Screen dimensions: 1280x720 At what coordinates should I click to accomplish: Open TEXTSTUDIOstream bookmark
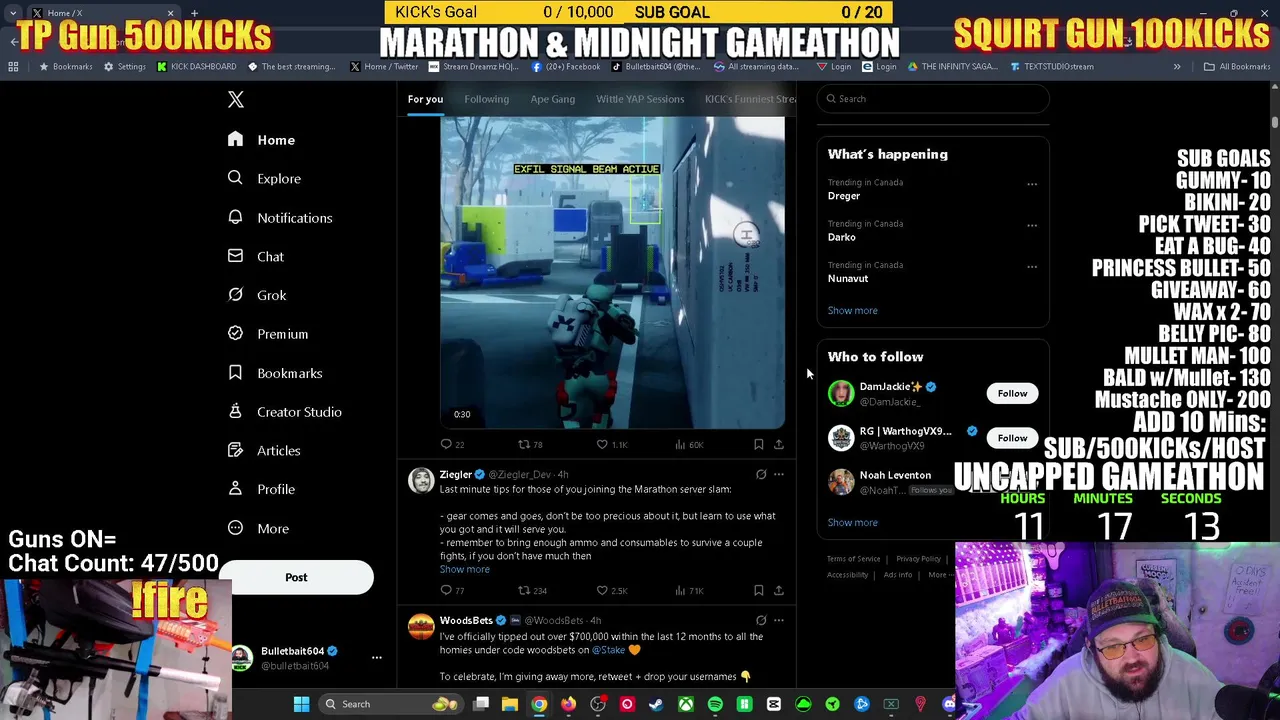(1051, 67)
